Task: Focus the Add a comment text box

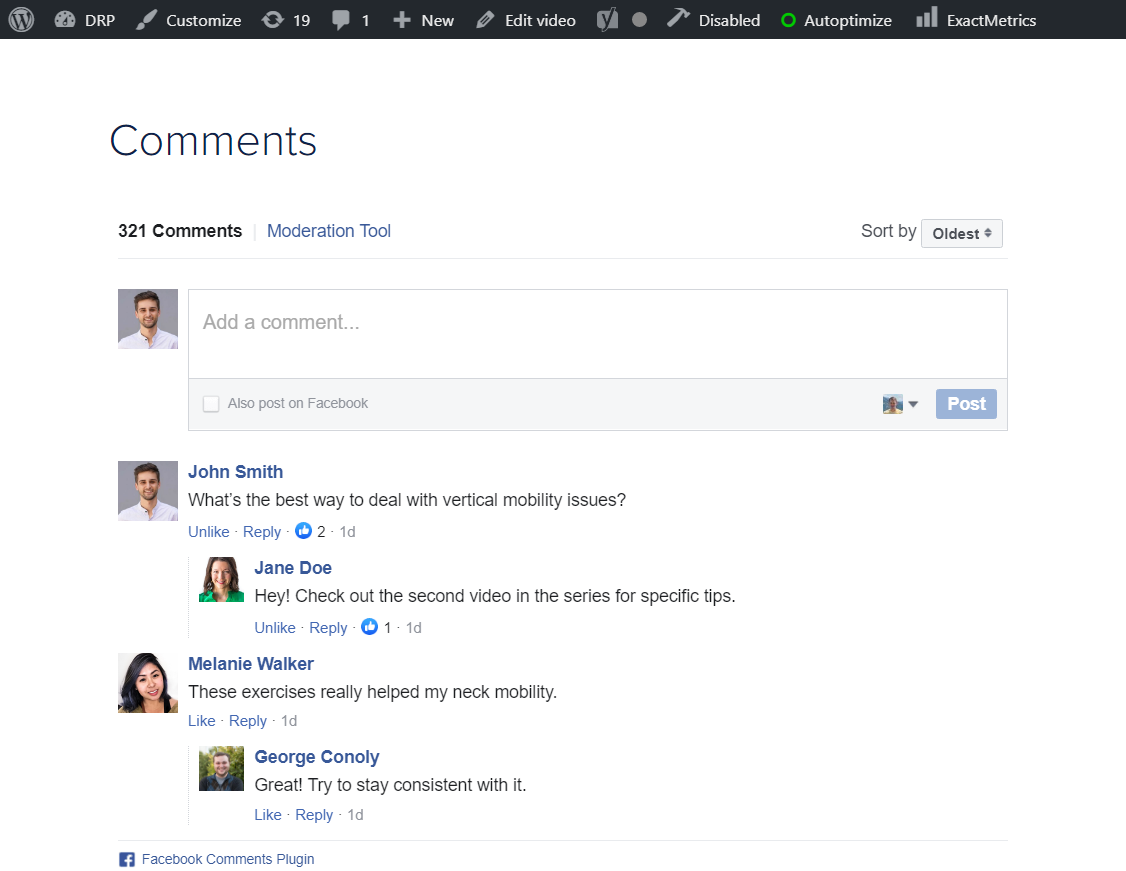Action: 597,334
